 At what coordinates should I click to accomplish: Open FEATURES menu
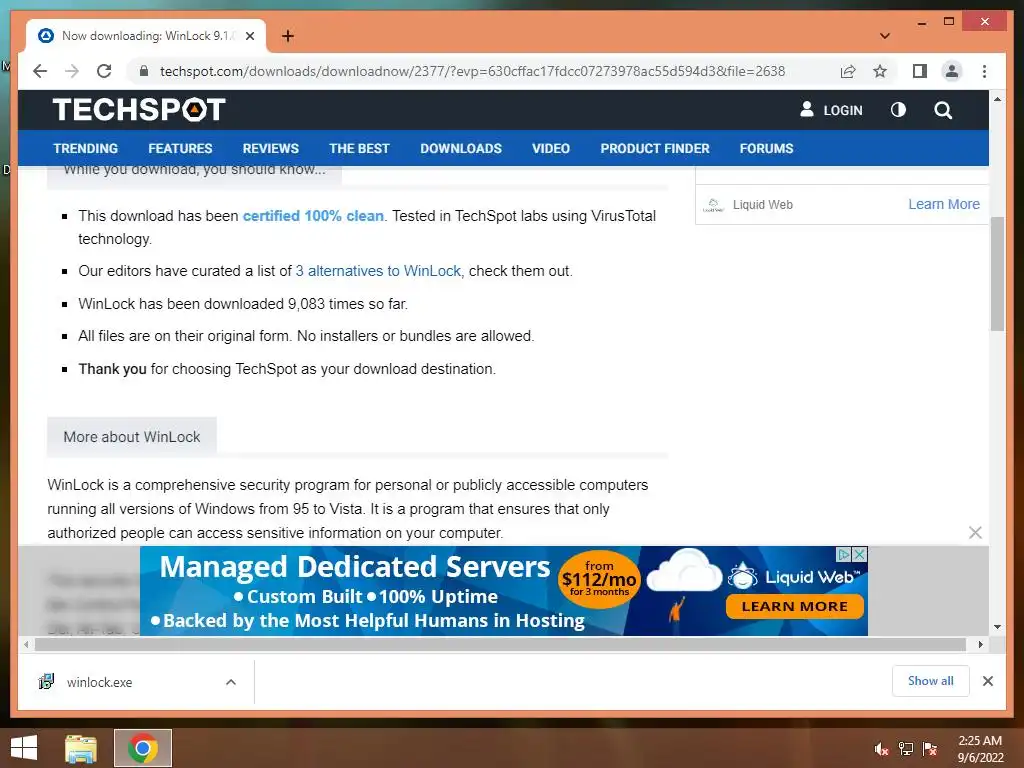(x=180, y=148)
